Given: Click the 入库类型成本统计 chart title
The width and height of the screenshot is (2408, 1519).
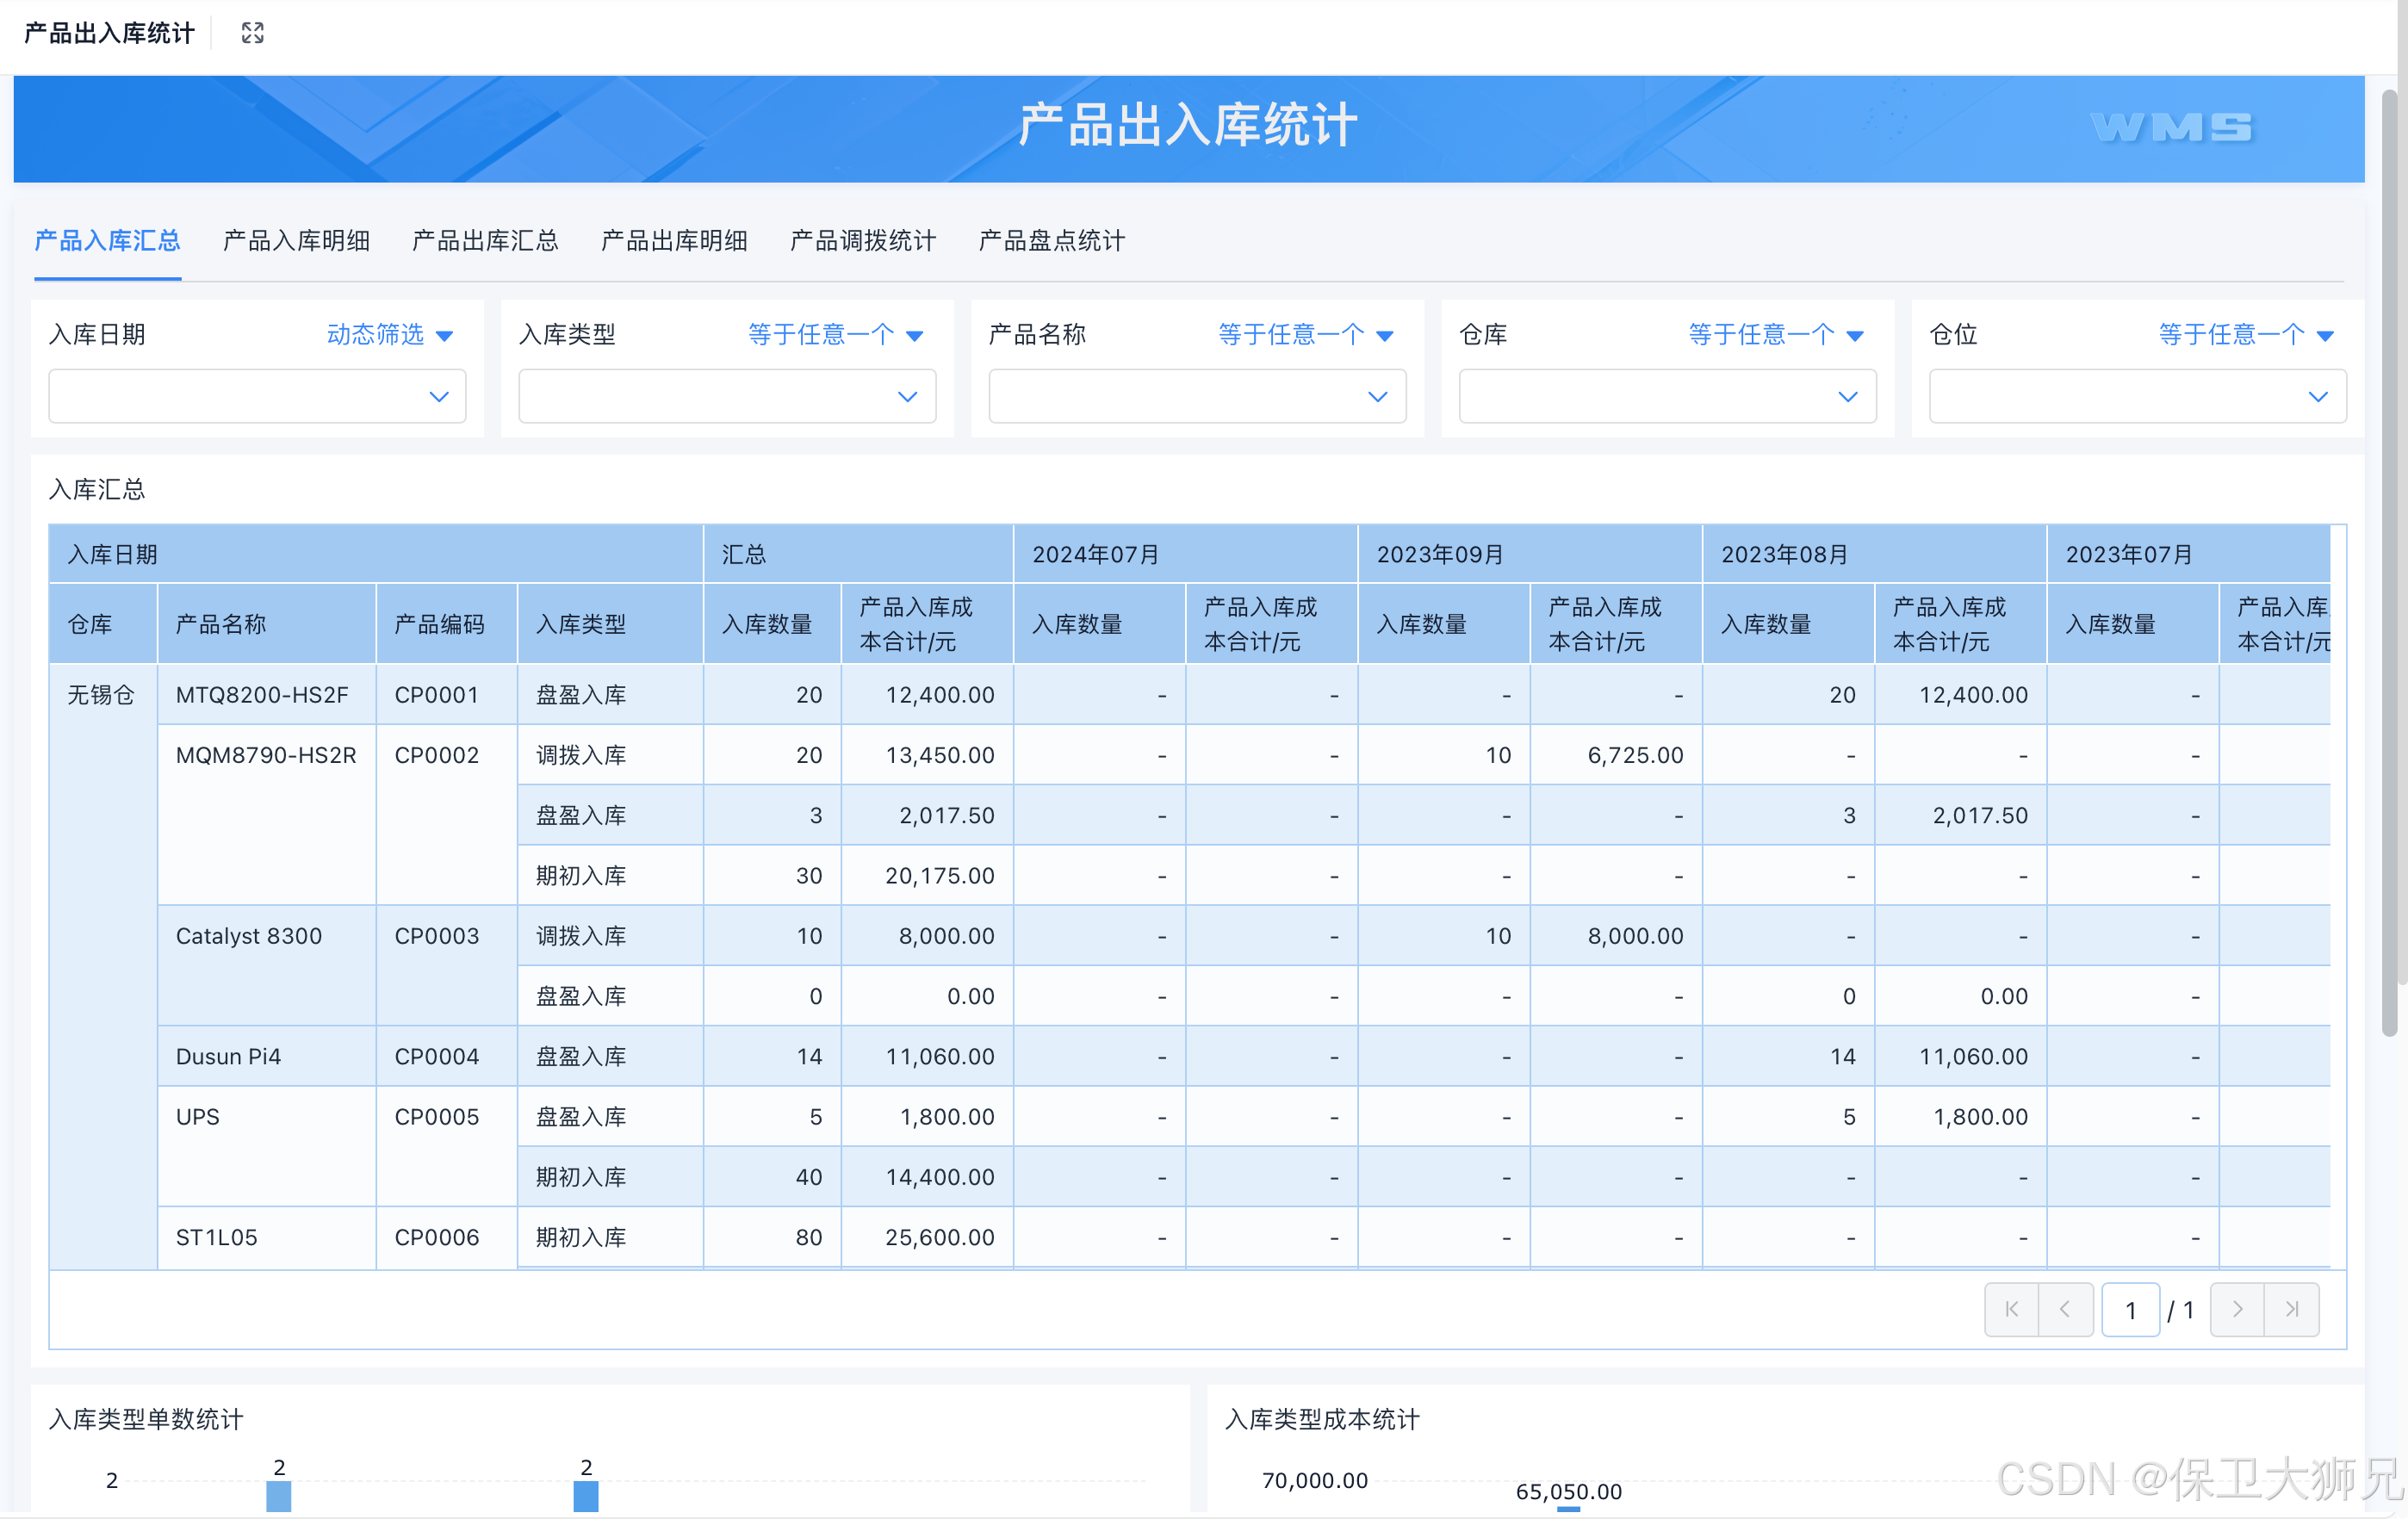Looking at the screenshot, I should (x=1323, y=1420).
